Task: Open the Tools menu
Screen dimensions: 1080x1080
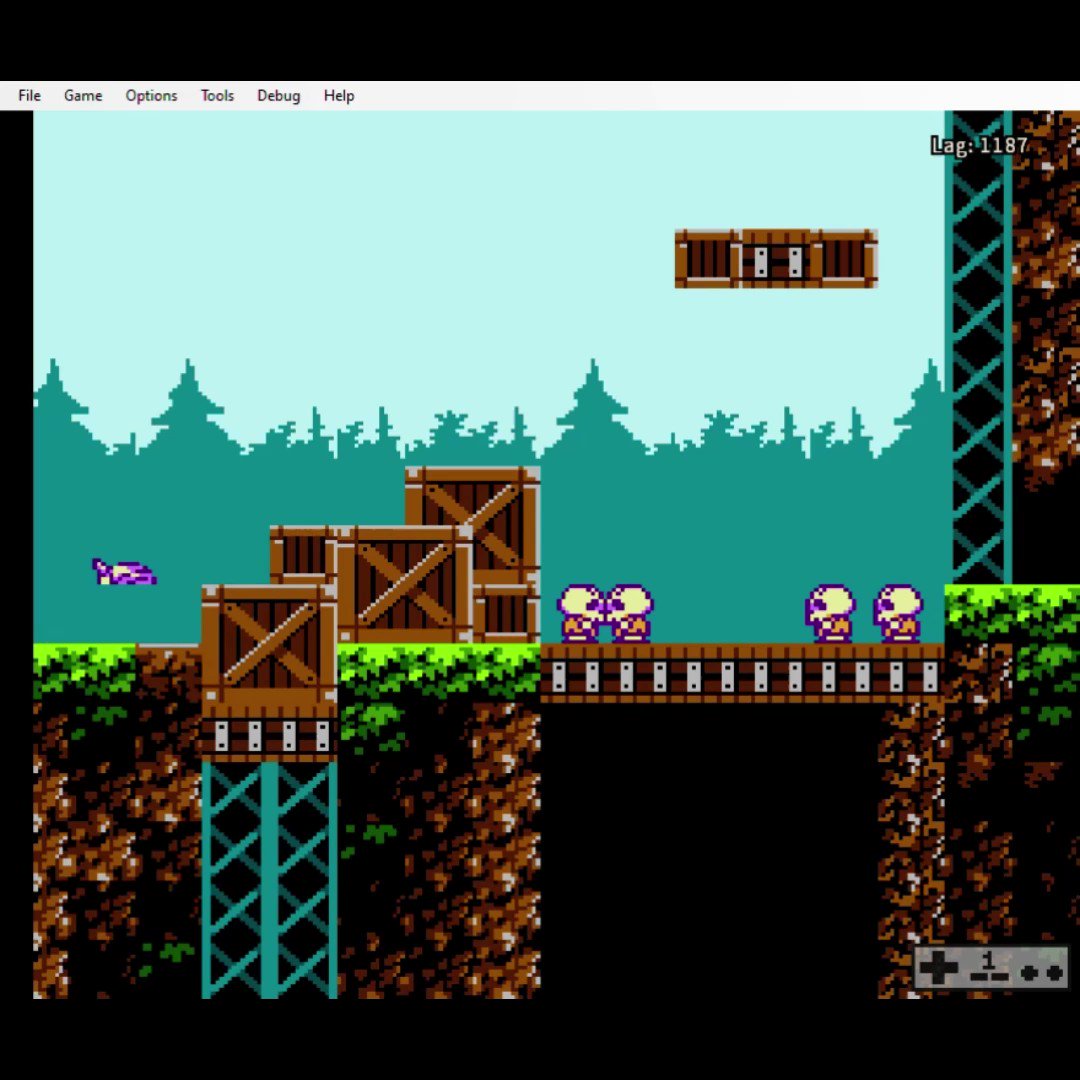Action: 217,96
